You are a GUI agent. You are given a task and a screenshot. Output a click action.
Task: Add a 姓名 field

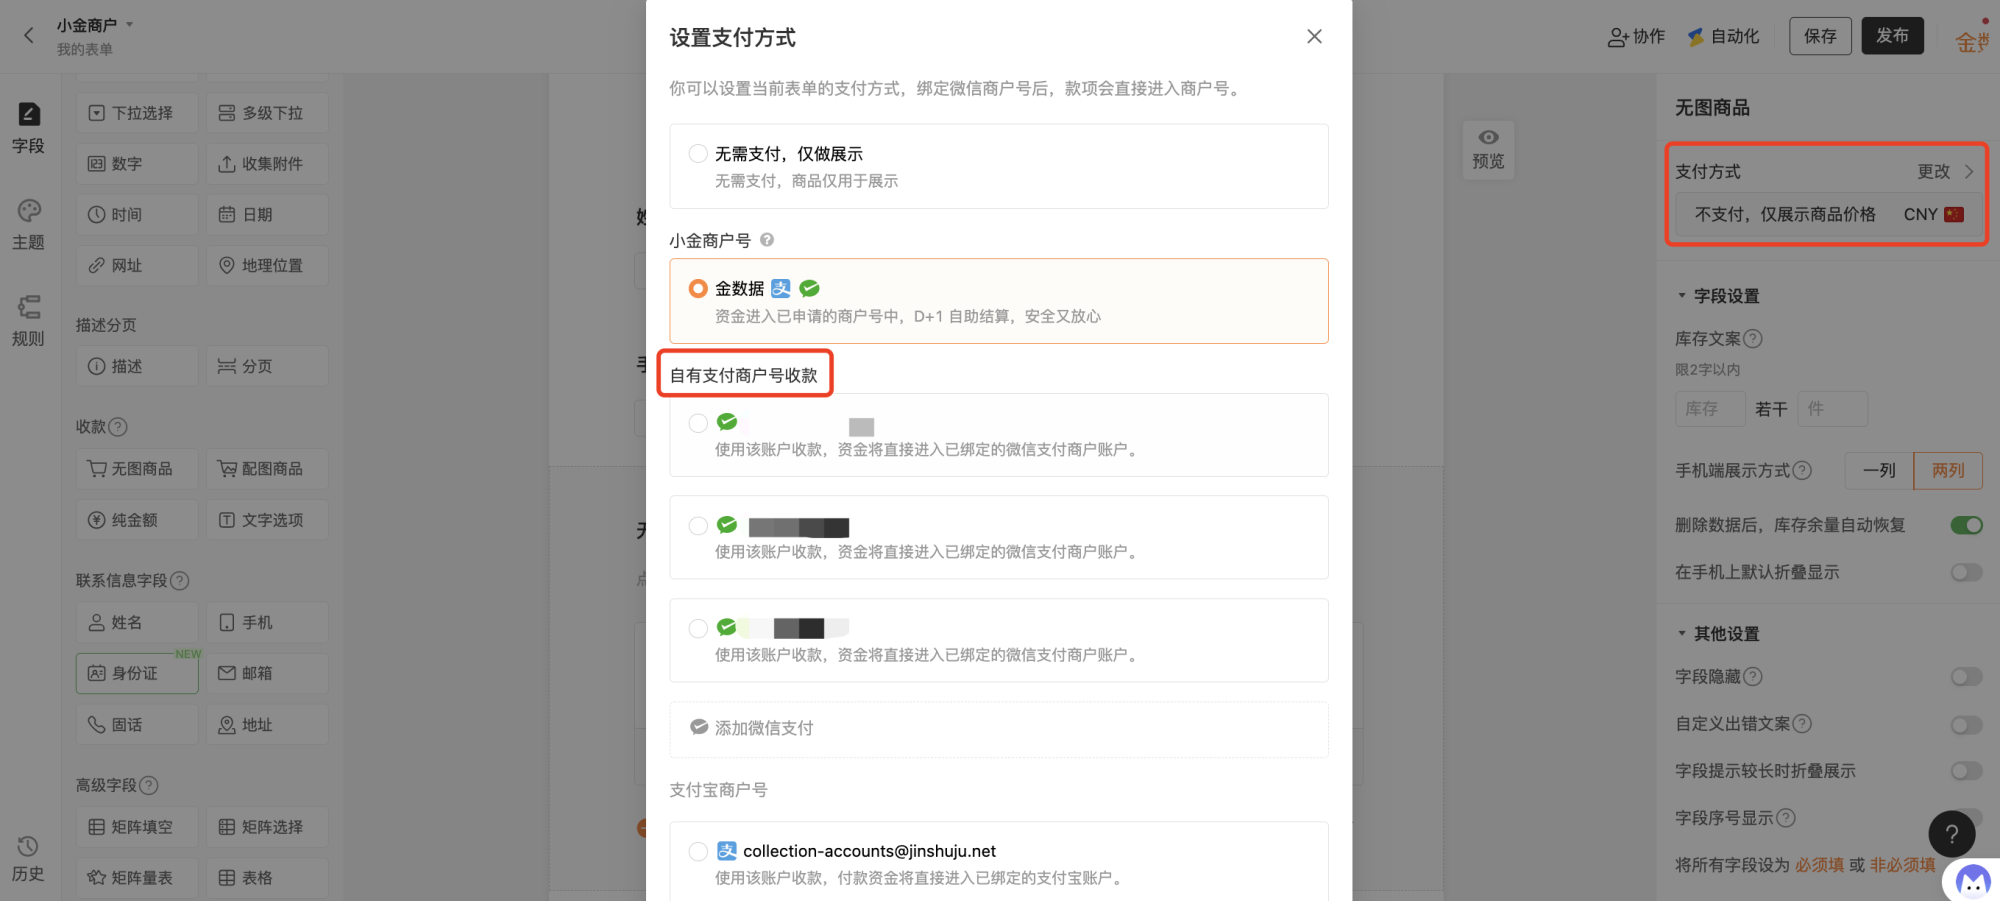[137, 623]
